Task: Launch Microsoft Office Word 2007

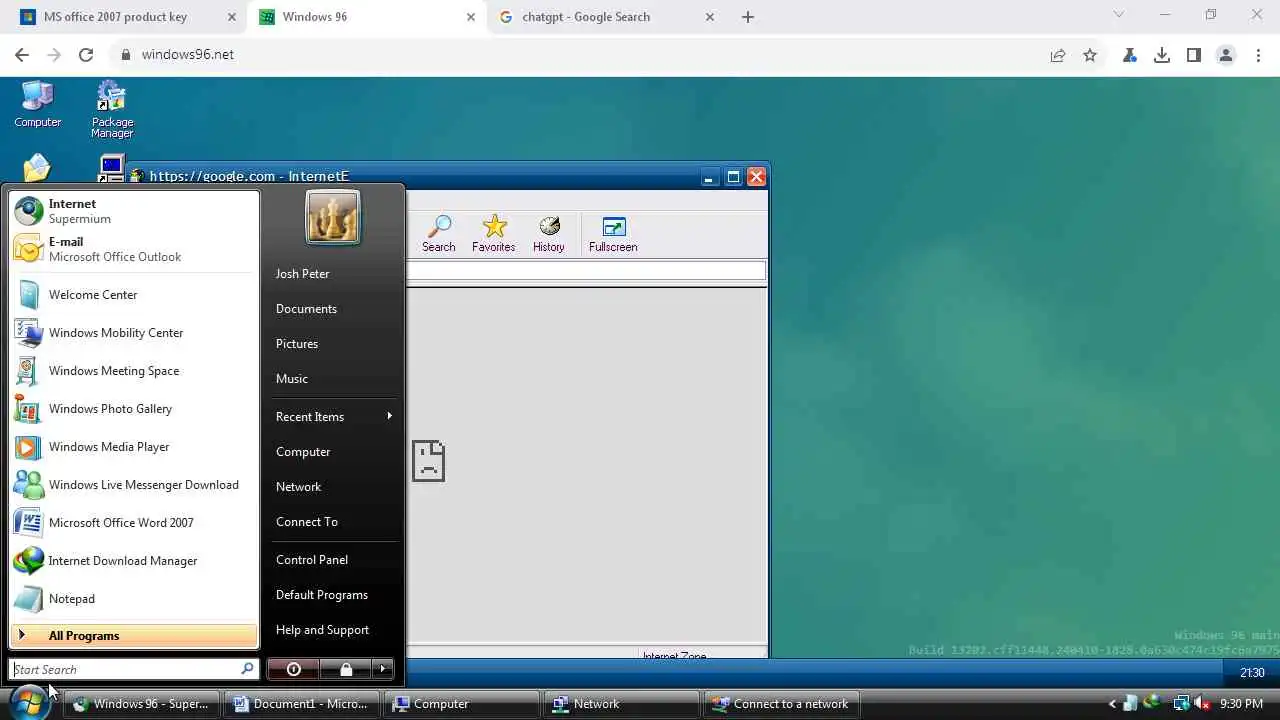Action: tap(134, 523)
